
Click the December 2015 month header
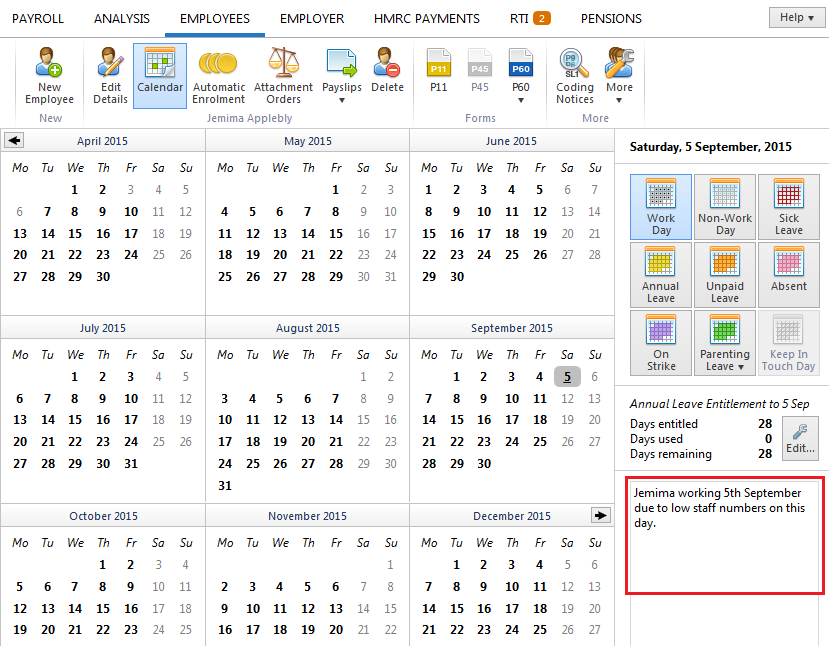pos(512,516)
